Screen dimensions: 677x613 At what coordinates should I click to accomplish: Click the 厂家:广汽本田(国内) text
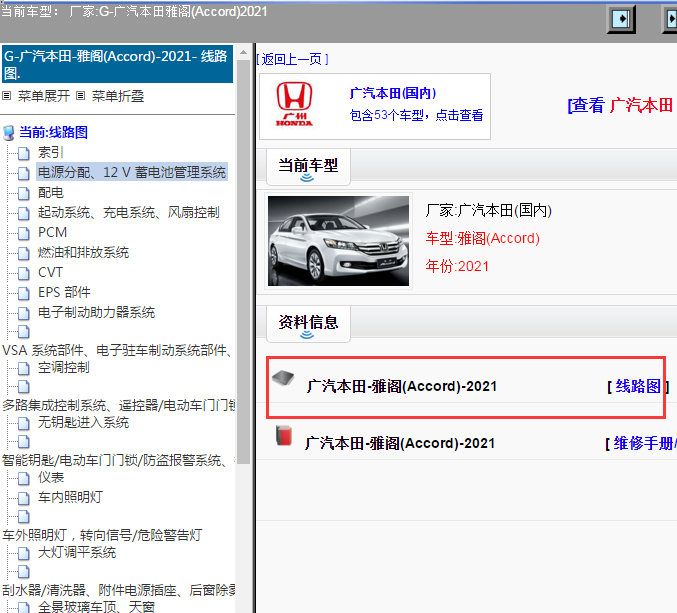click(489, 211)
